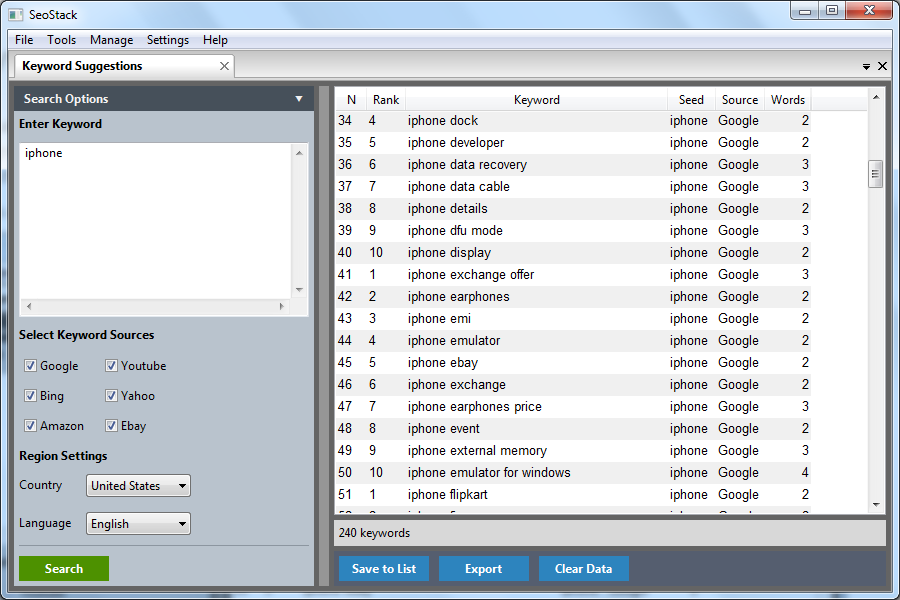Click keyword box scroll right arrow
The height and width of the screenshot is (600, 900).
pos(281,307)
